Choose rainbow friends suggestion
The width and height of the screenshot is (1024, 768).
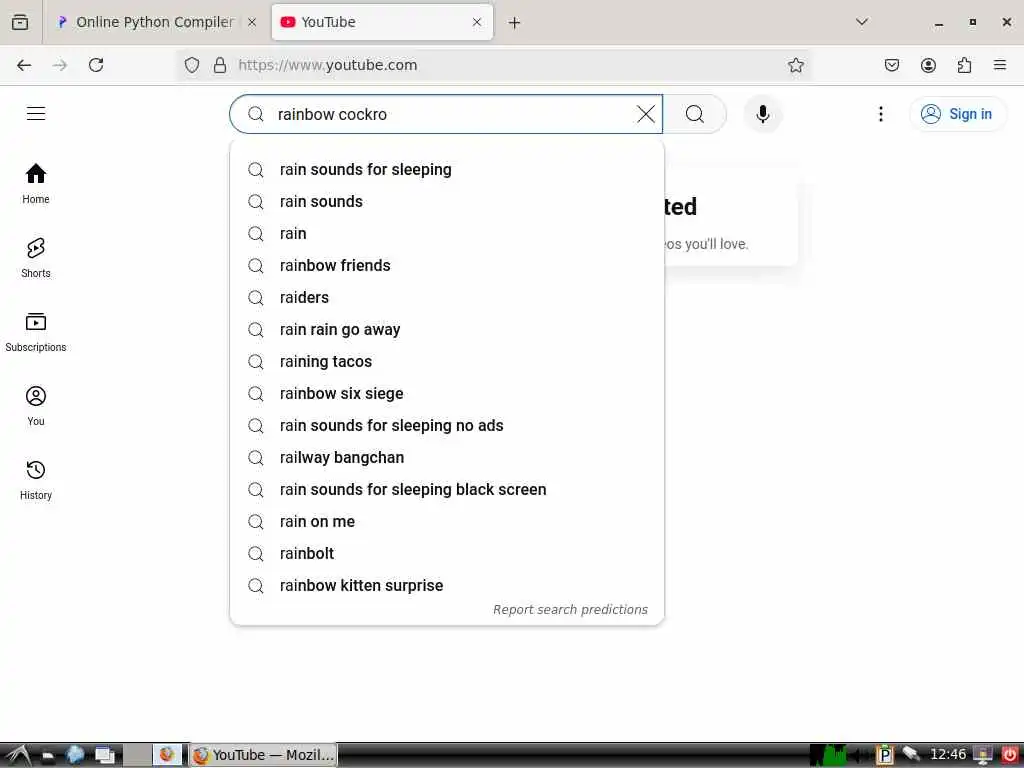coord(447,266)
